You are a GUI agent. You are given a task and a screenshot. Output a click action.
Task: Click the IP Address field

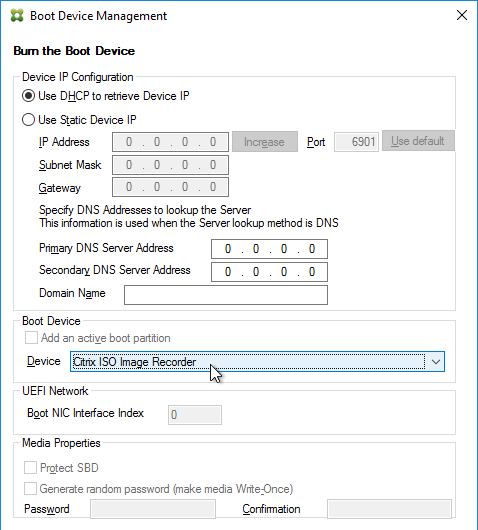170,142
